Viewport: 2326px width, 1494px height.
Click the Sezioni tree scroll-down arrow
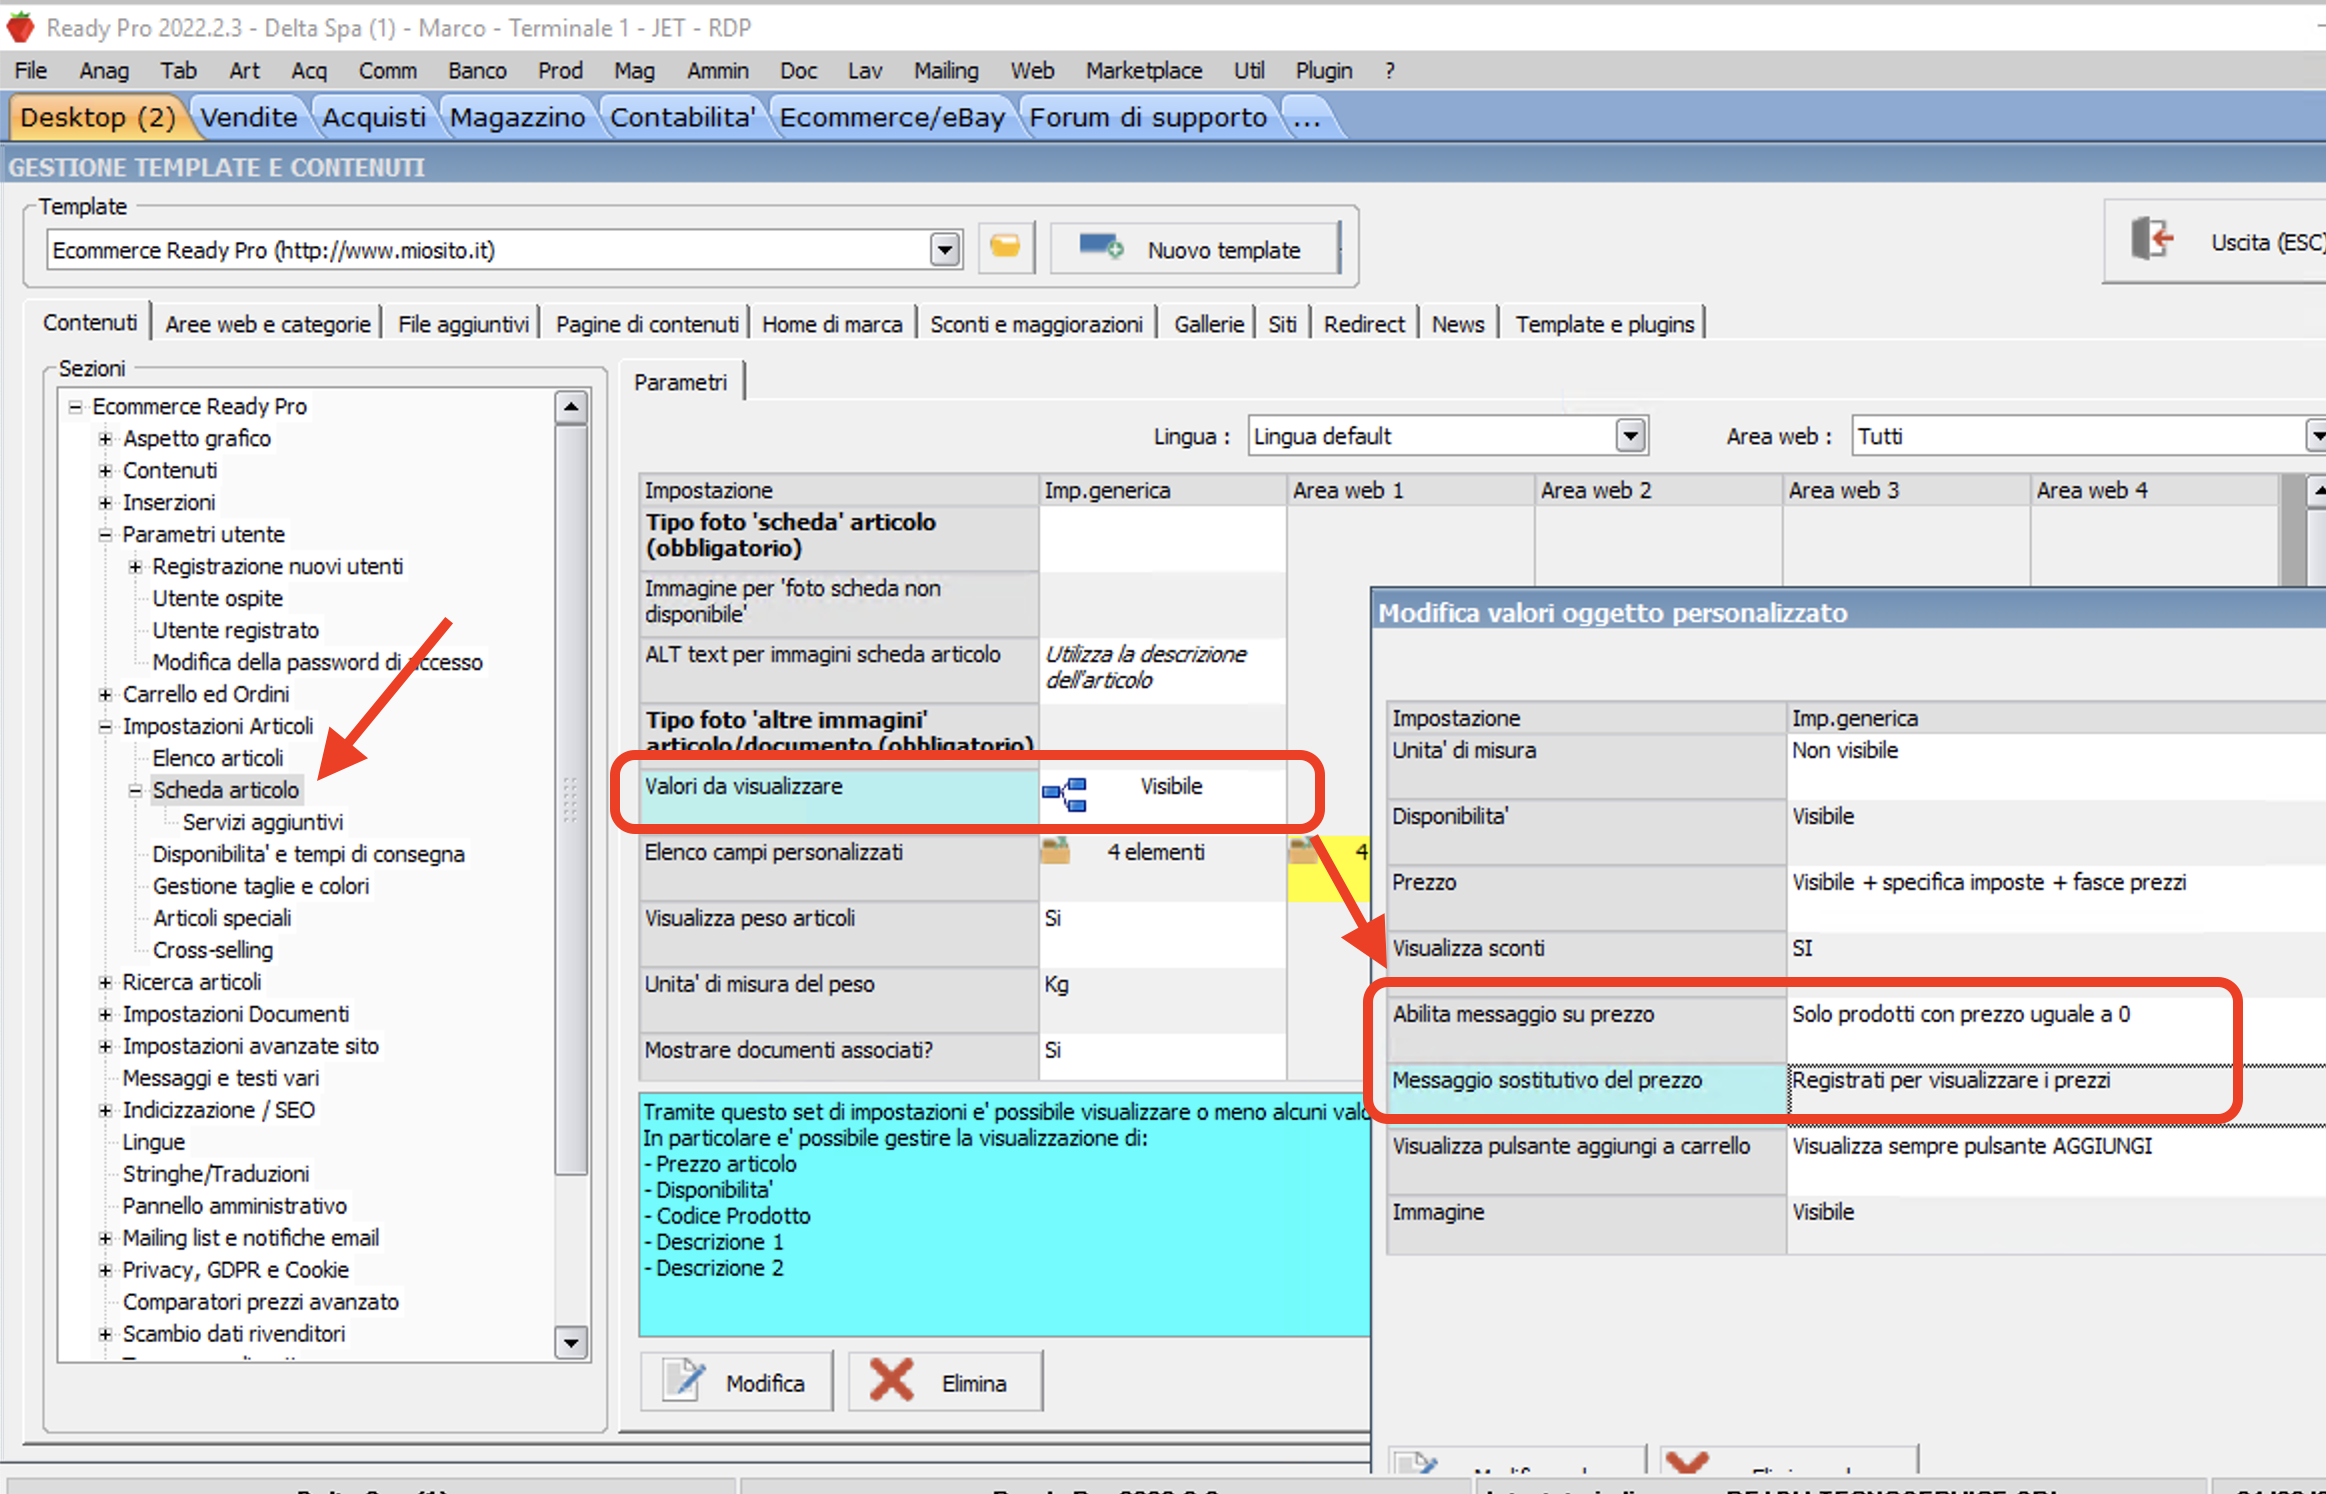coord(571,1343)
